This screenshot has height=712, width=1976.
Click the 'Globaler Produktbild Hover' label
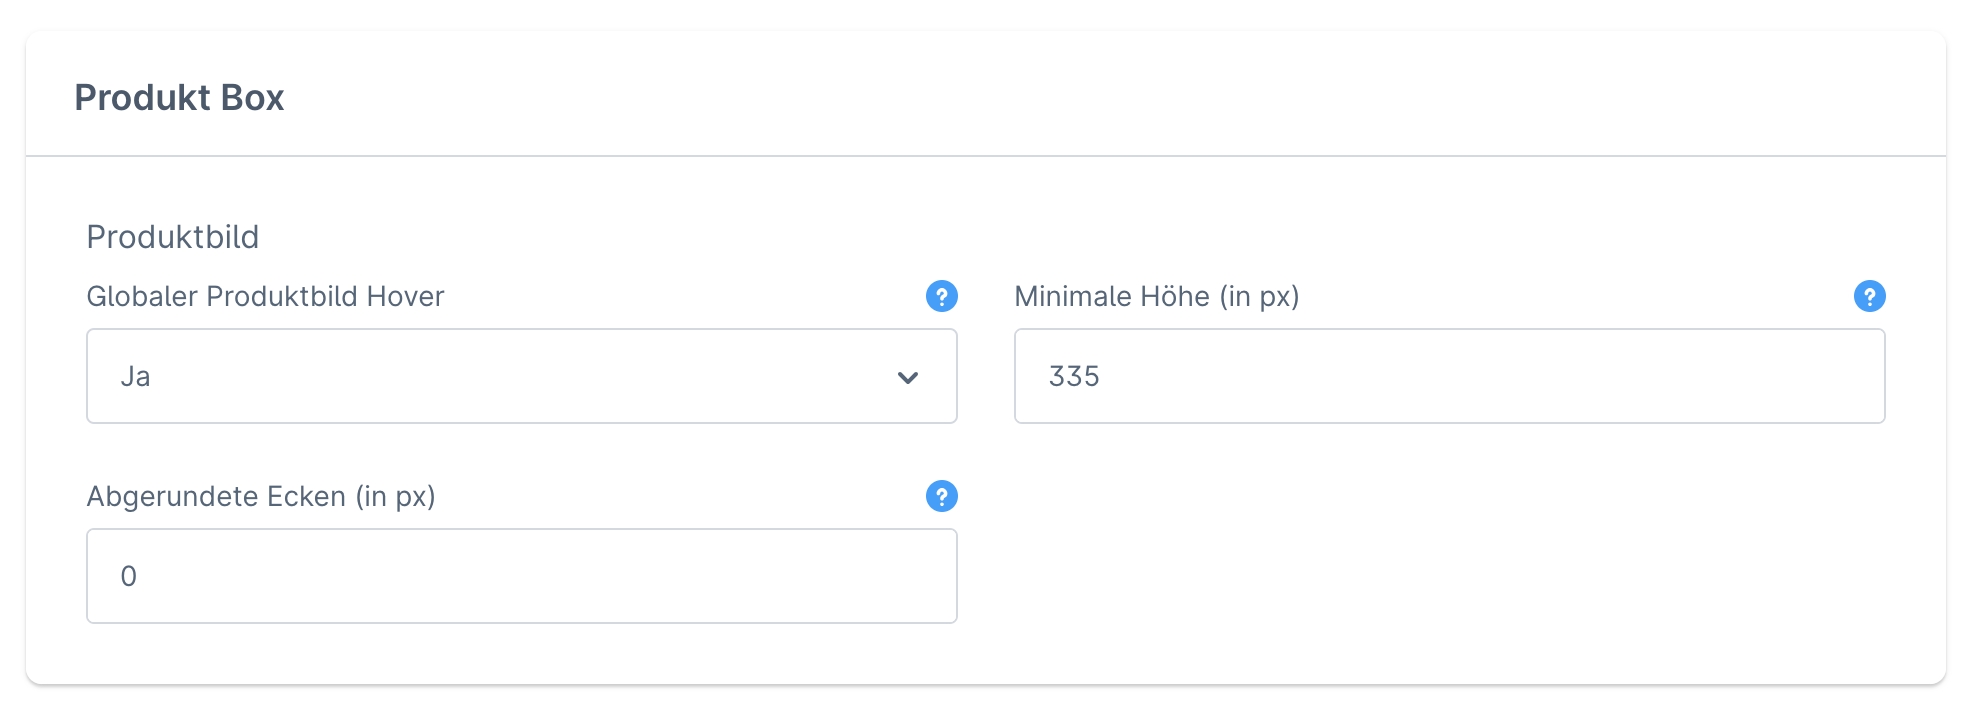265,297
